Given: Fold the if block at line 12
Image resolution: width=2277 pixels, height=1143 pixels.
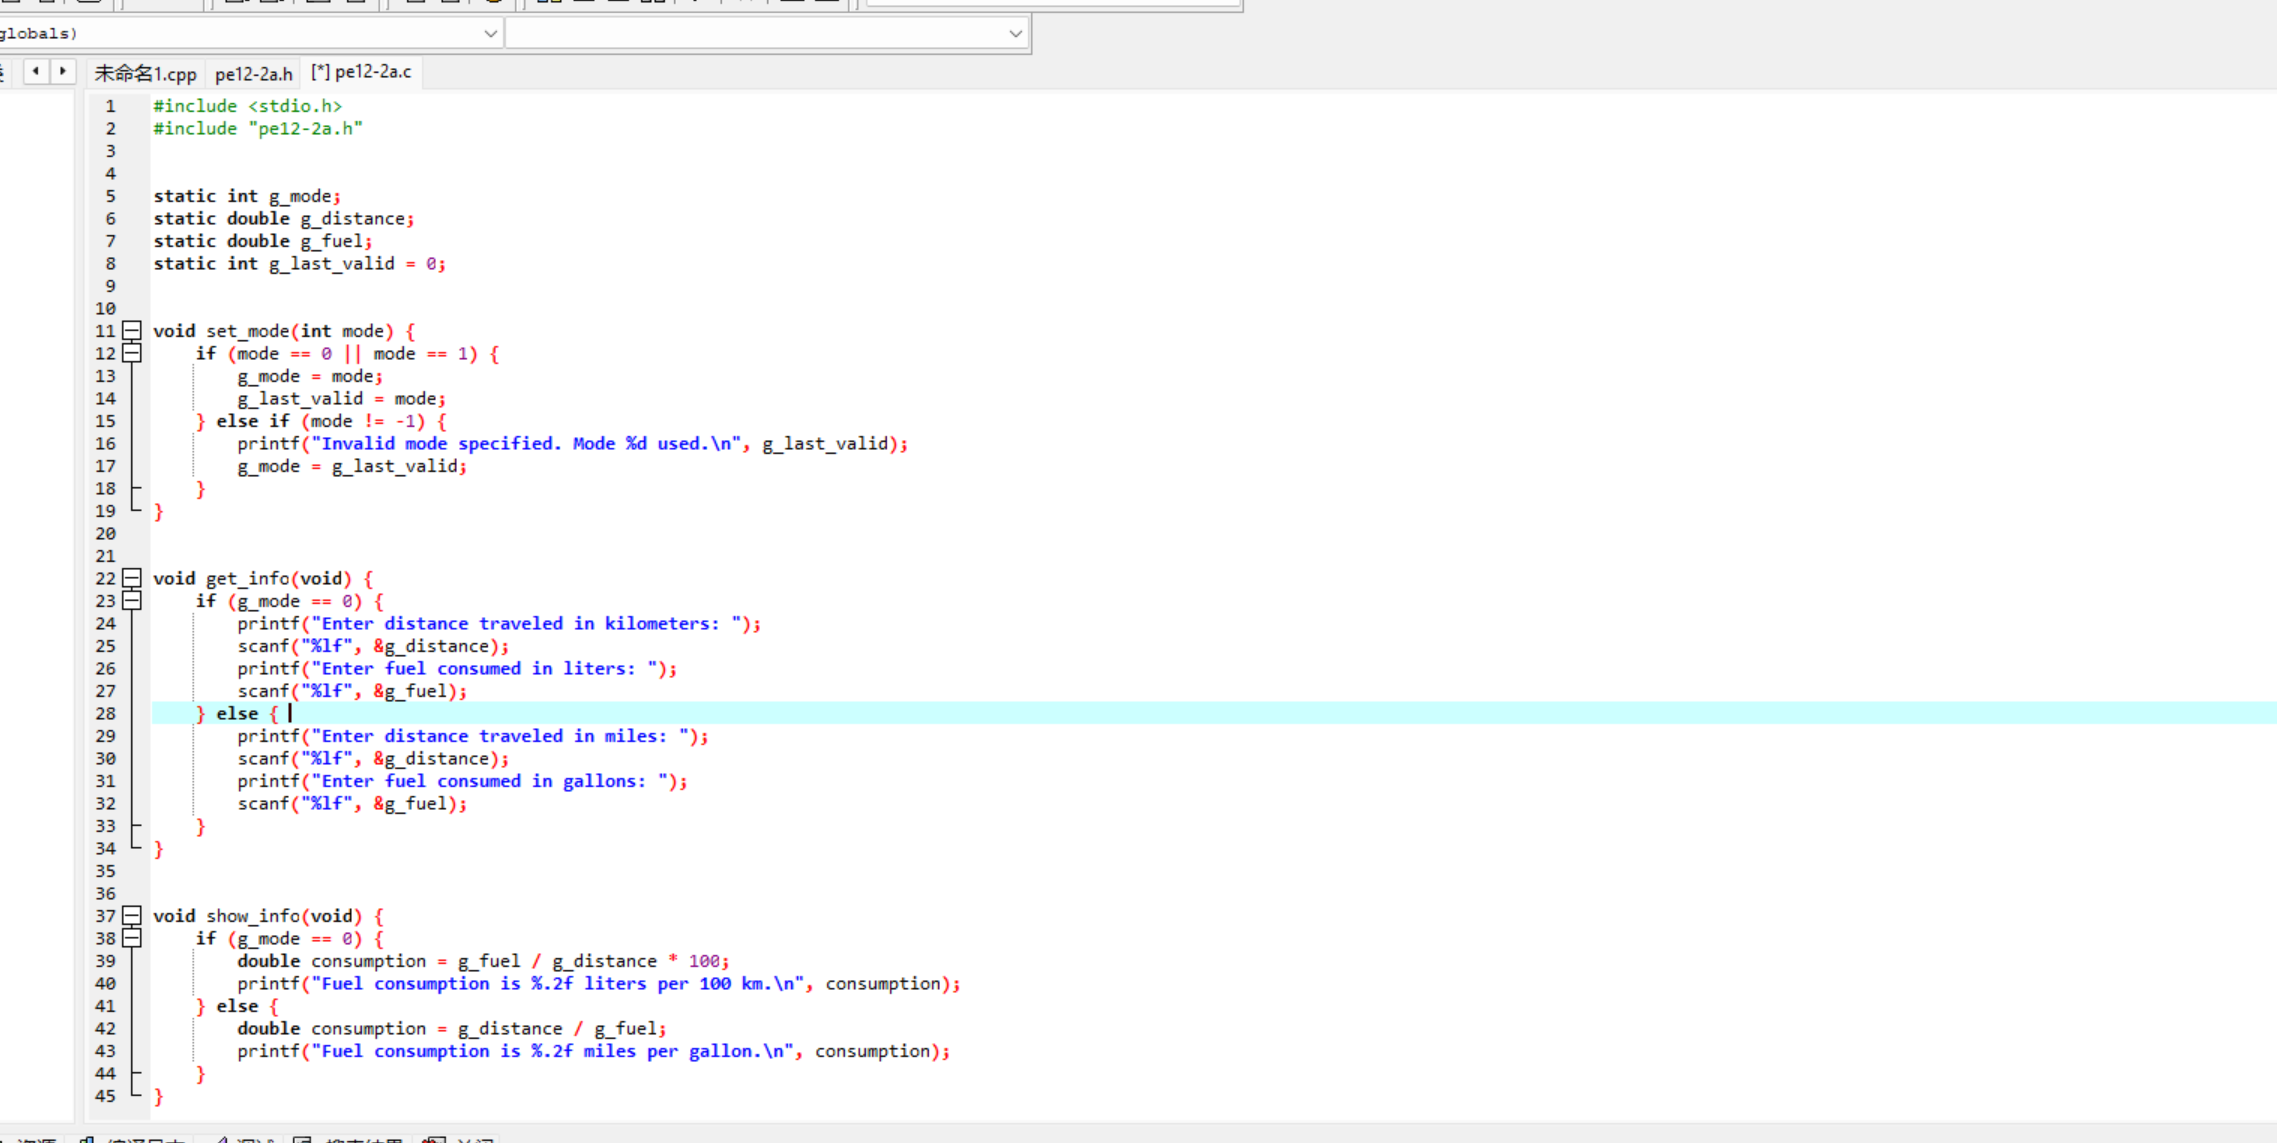Looking at the screenshot, I should click(132, 353).
